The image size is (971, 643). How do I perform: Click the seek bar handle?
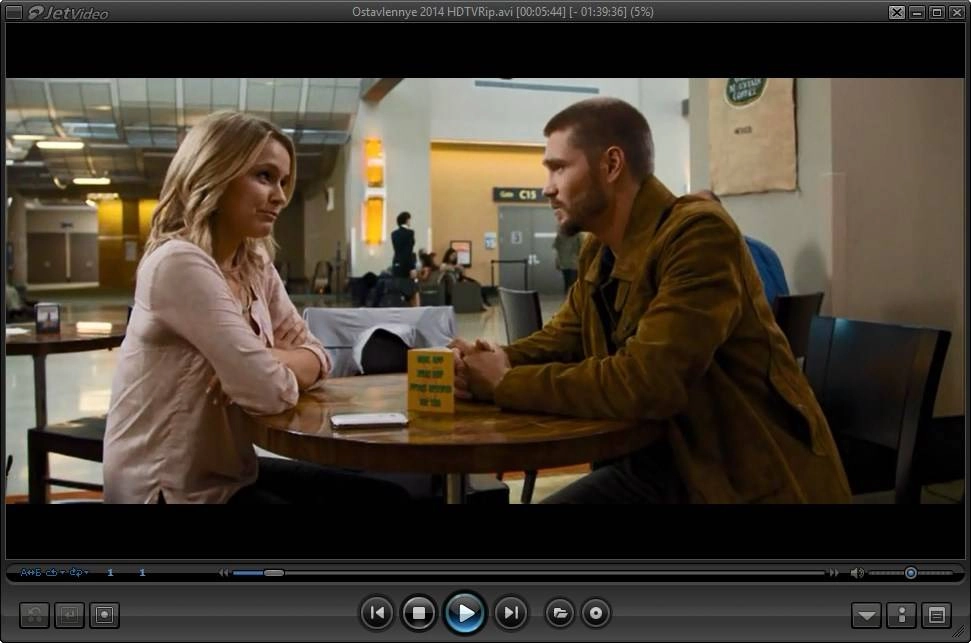tap(274, 573)
